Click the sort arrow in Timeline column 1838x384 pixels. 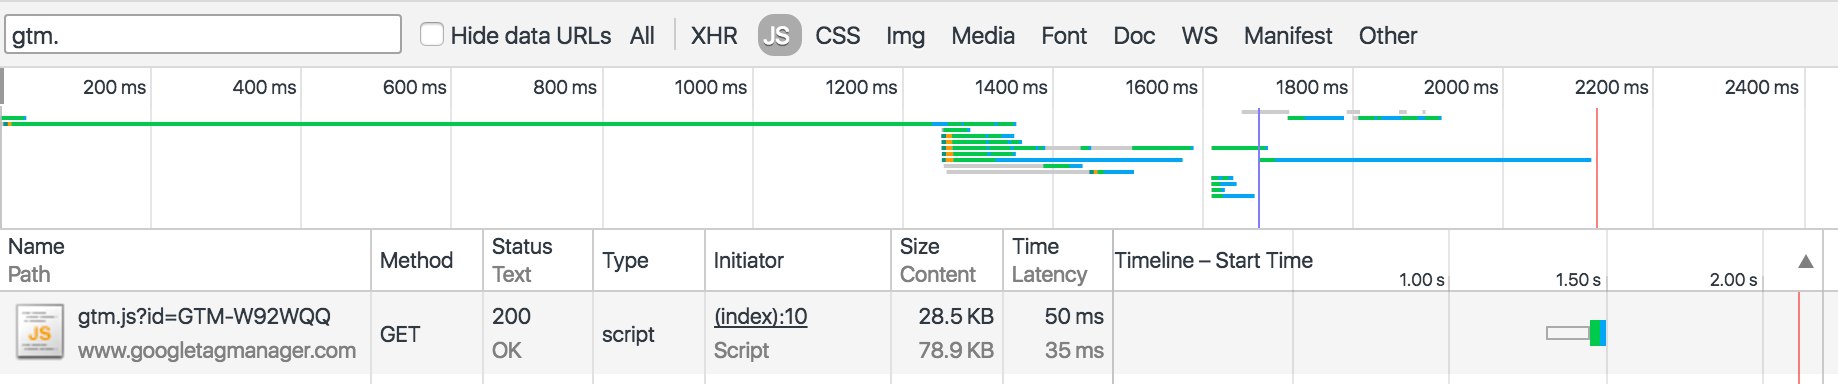coord(1805,261)
